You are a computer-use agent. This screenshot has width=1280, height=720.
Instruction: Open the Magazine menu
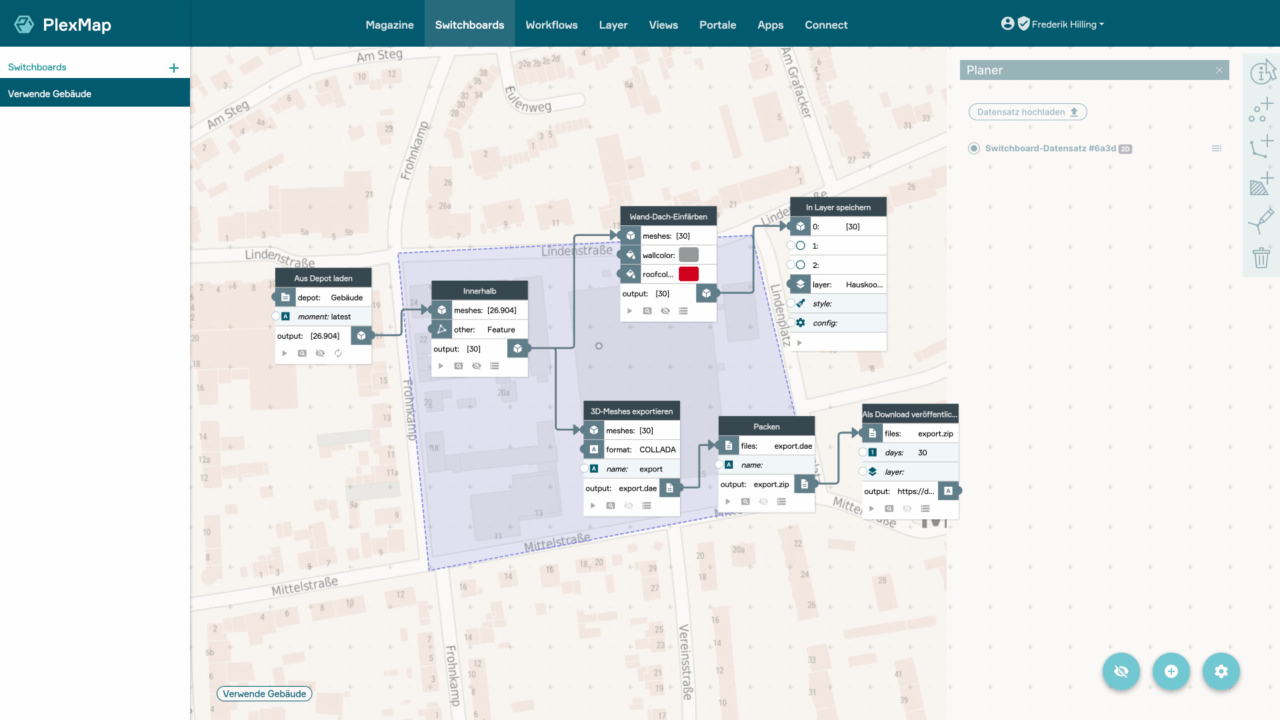[x=389, y=24]
